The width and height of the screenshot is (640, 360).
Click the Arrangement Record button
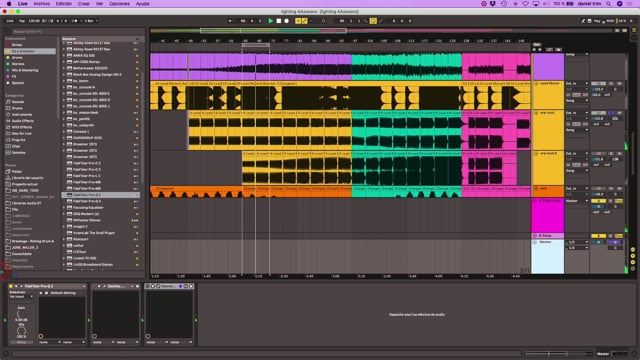(287, 21)
